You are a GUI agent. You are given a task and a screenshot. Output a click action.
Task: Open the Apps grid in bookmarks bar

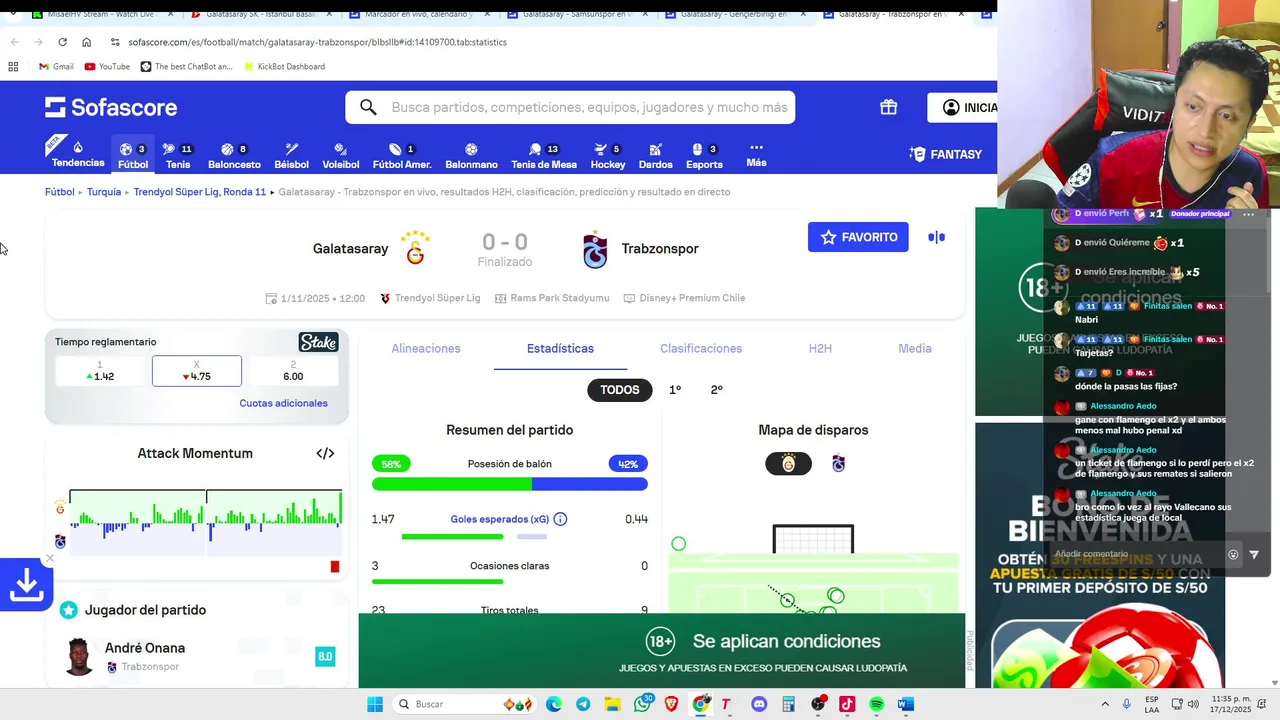[x=13, y=67]
